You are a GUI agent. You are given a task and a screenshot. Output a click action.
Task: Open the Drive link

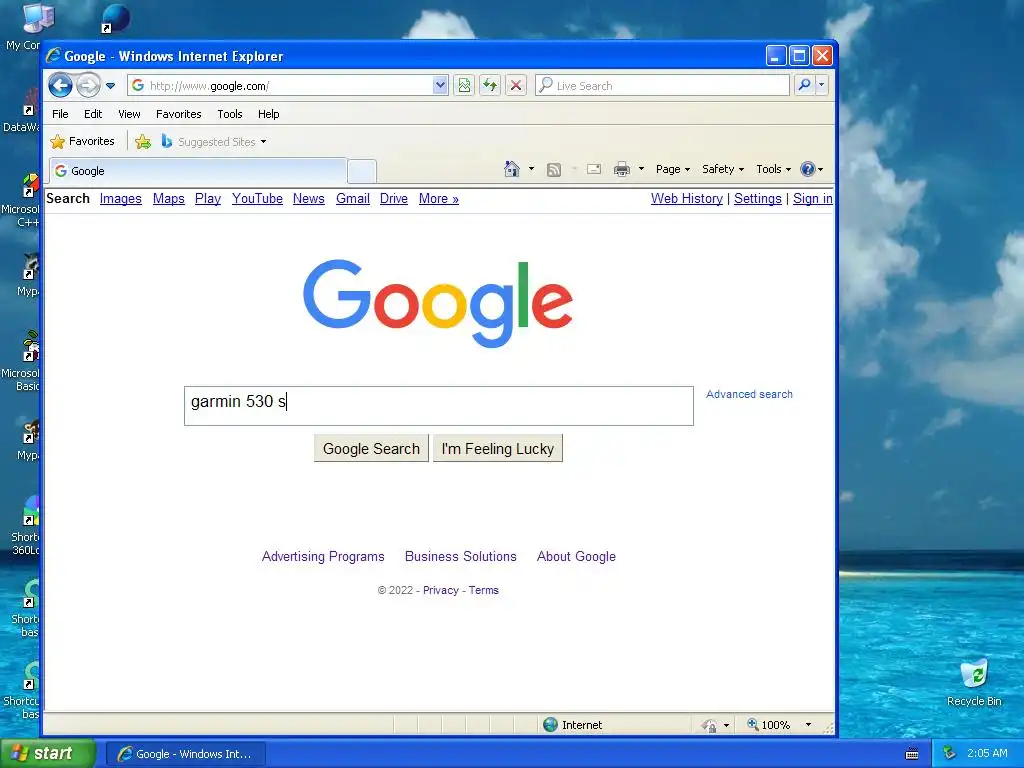[394, 199]
